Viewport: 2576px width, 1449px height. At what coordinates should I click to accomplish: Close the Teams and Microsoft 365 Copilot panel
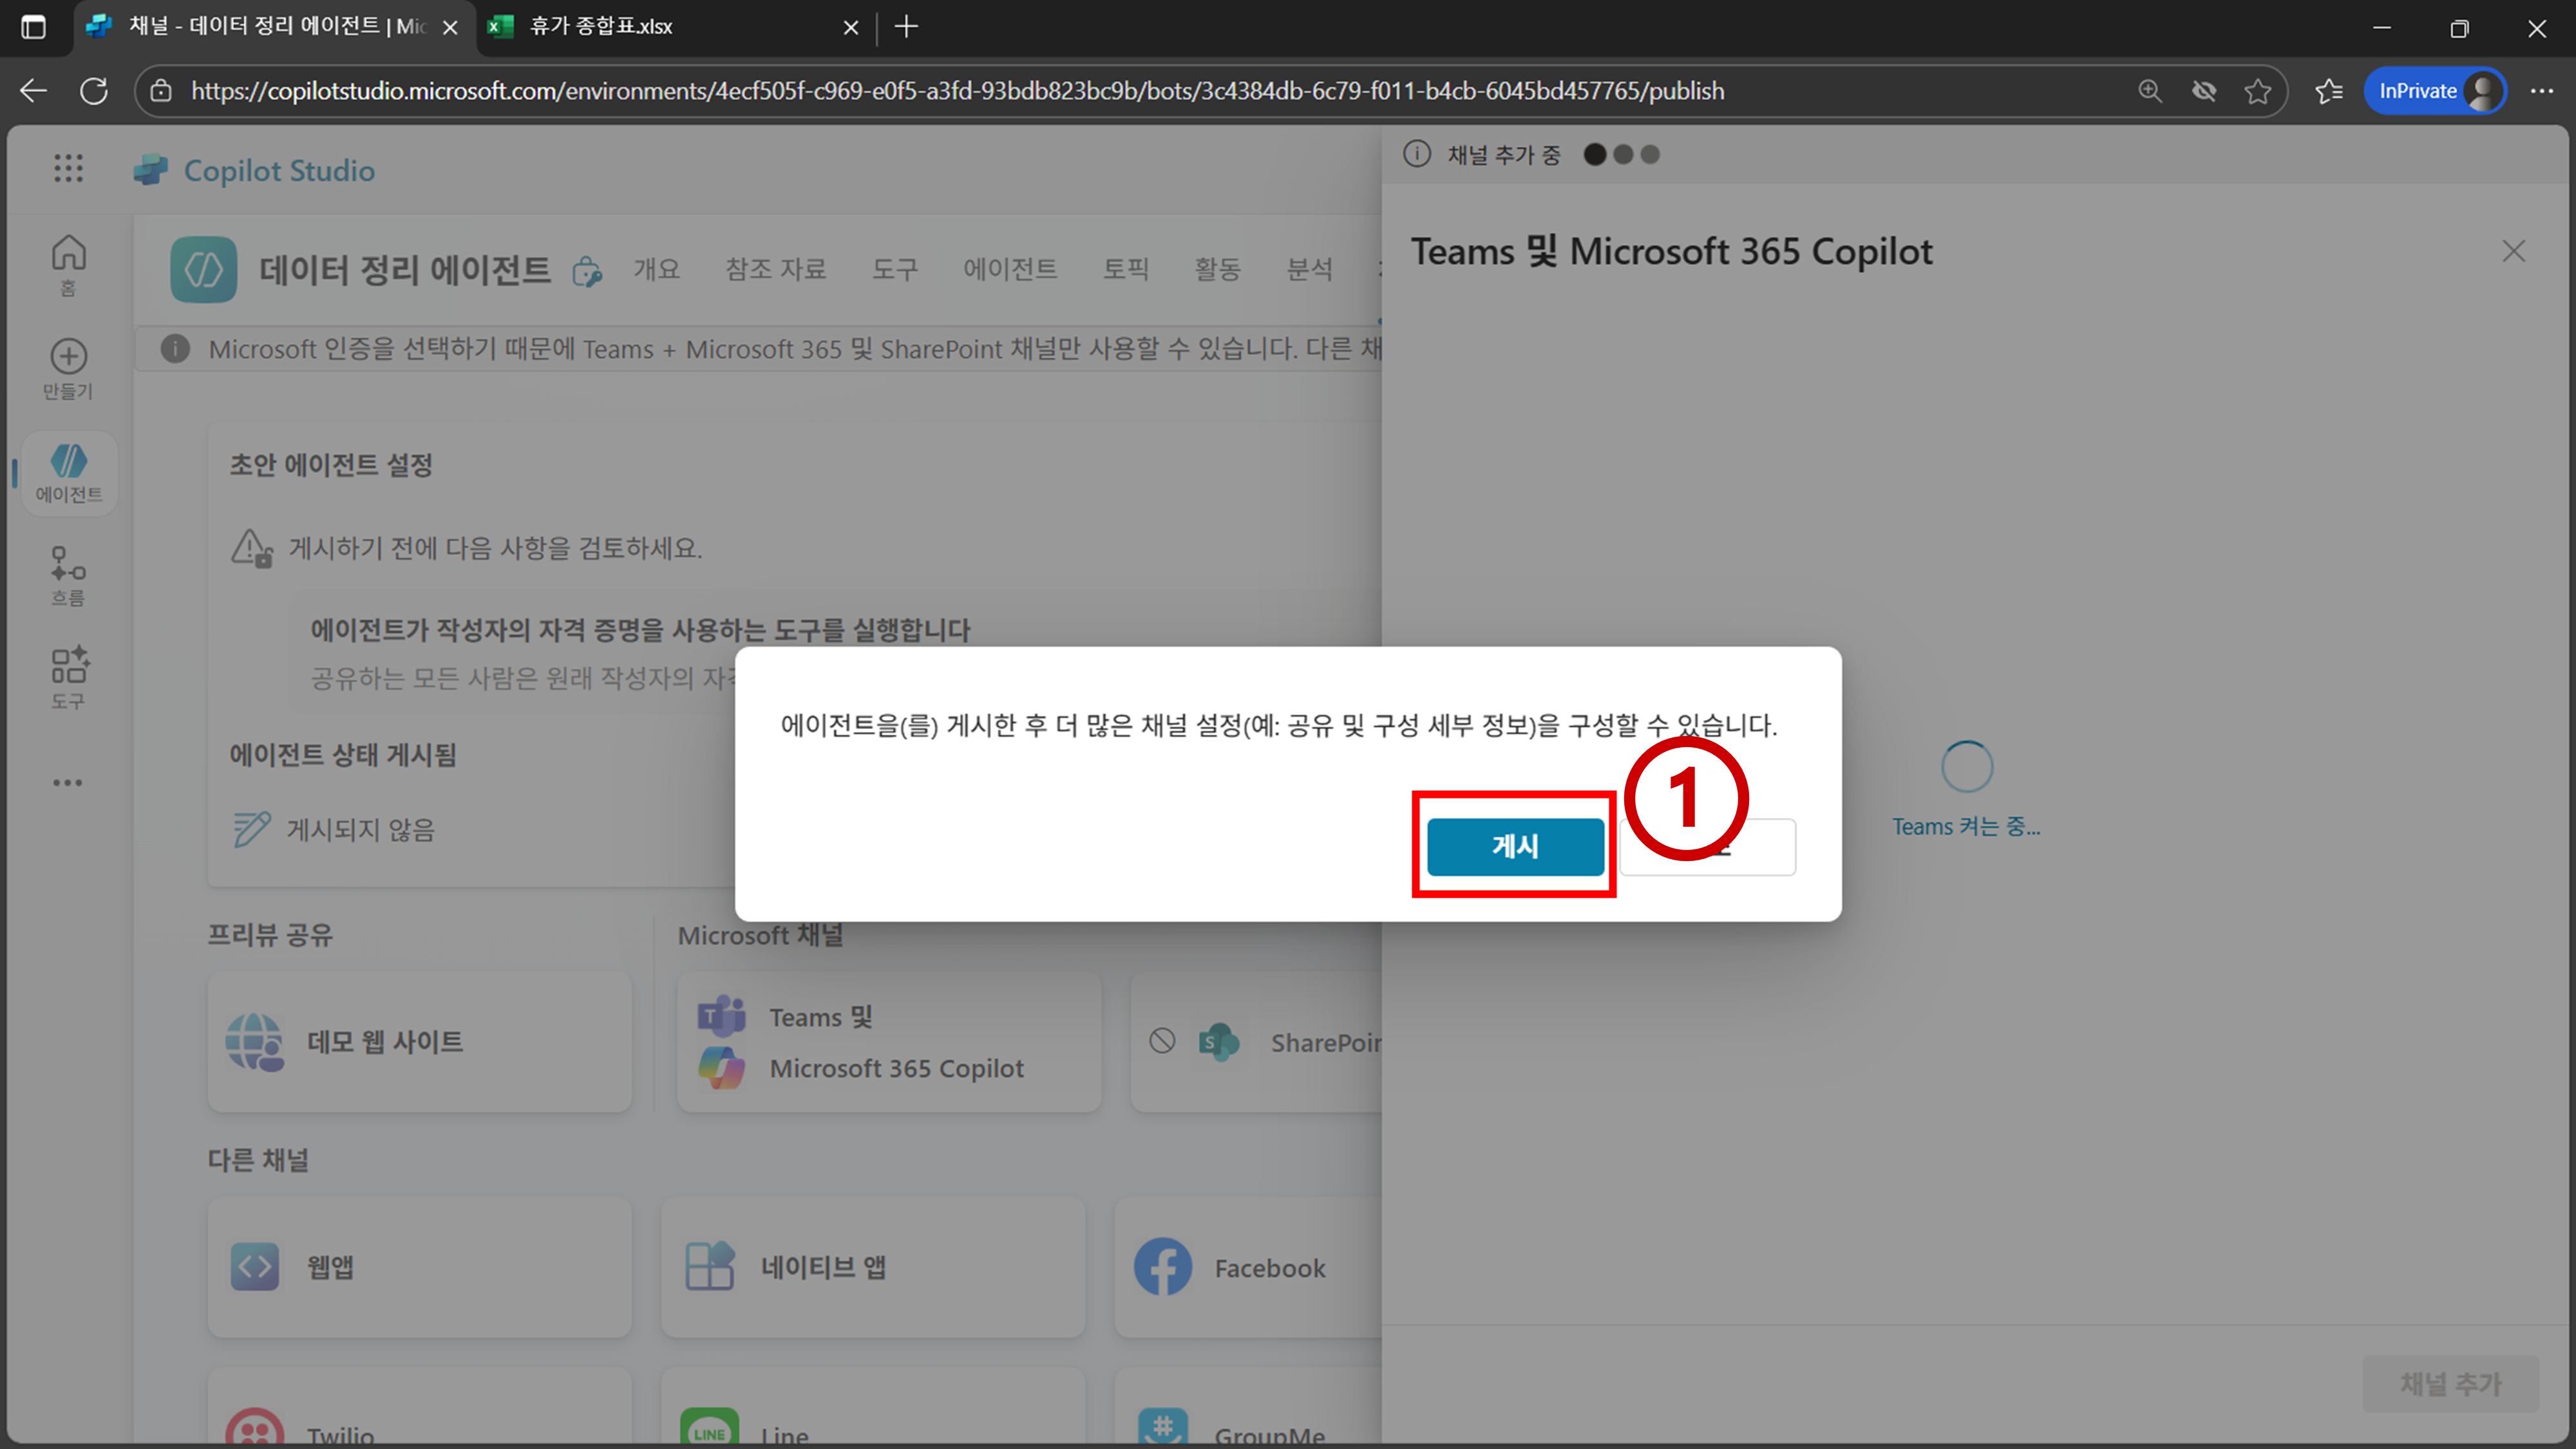(2513, 251)
